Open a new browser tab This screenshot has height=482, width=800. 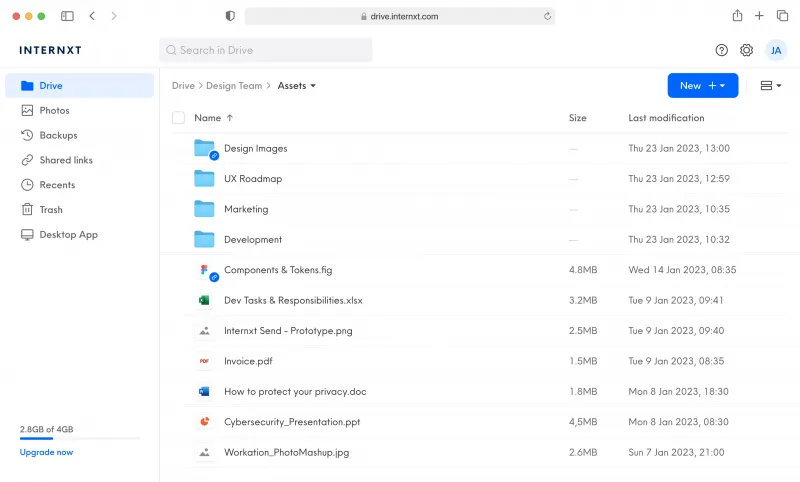[x=759, y=16]
